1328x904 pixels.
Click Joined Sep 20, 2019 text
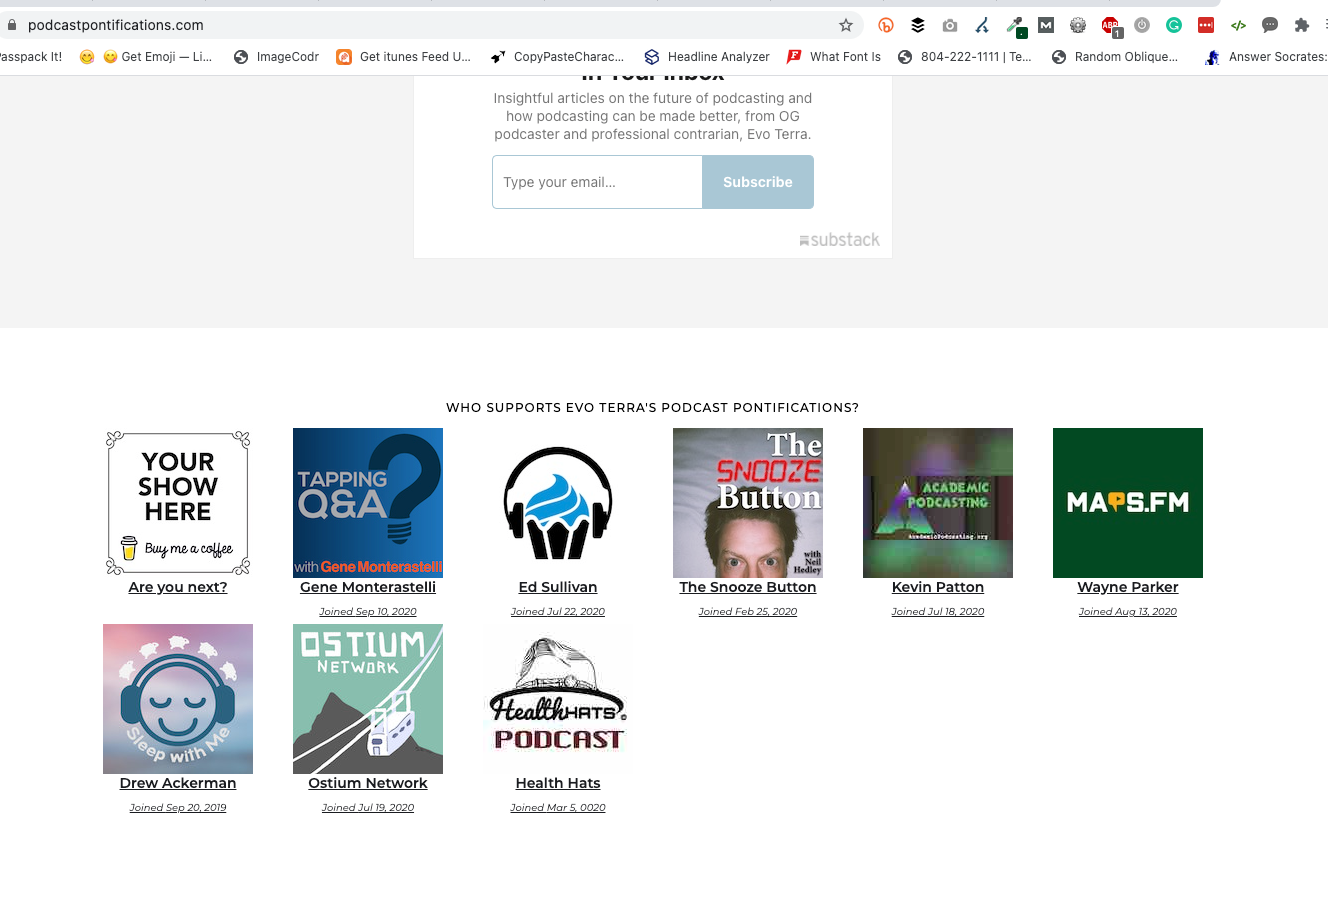[178, 808]
